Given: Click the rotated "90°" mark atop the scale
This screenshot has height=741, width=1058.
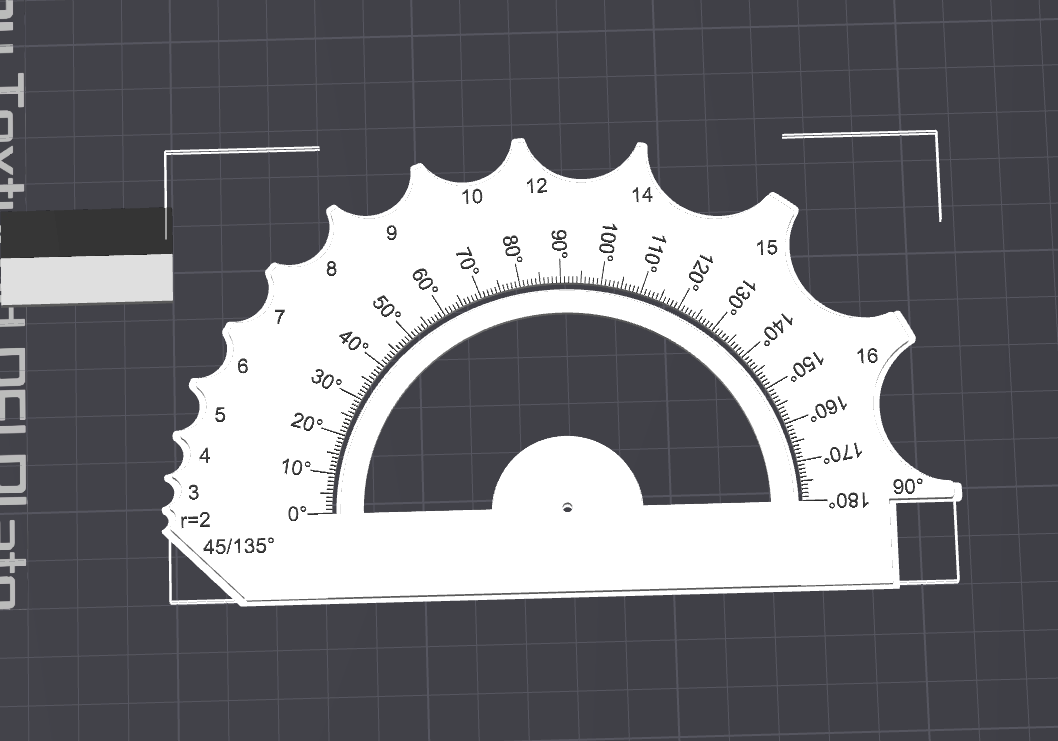Looking at the screenshot, I should tap(560, 244).
